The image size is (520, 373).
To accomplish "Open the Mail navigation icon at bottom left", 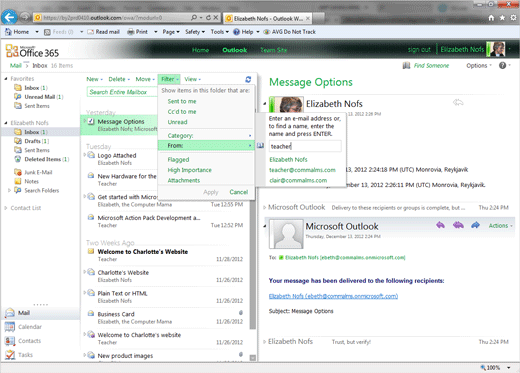I will [10, 313].
